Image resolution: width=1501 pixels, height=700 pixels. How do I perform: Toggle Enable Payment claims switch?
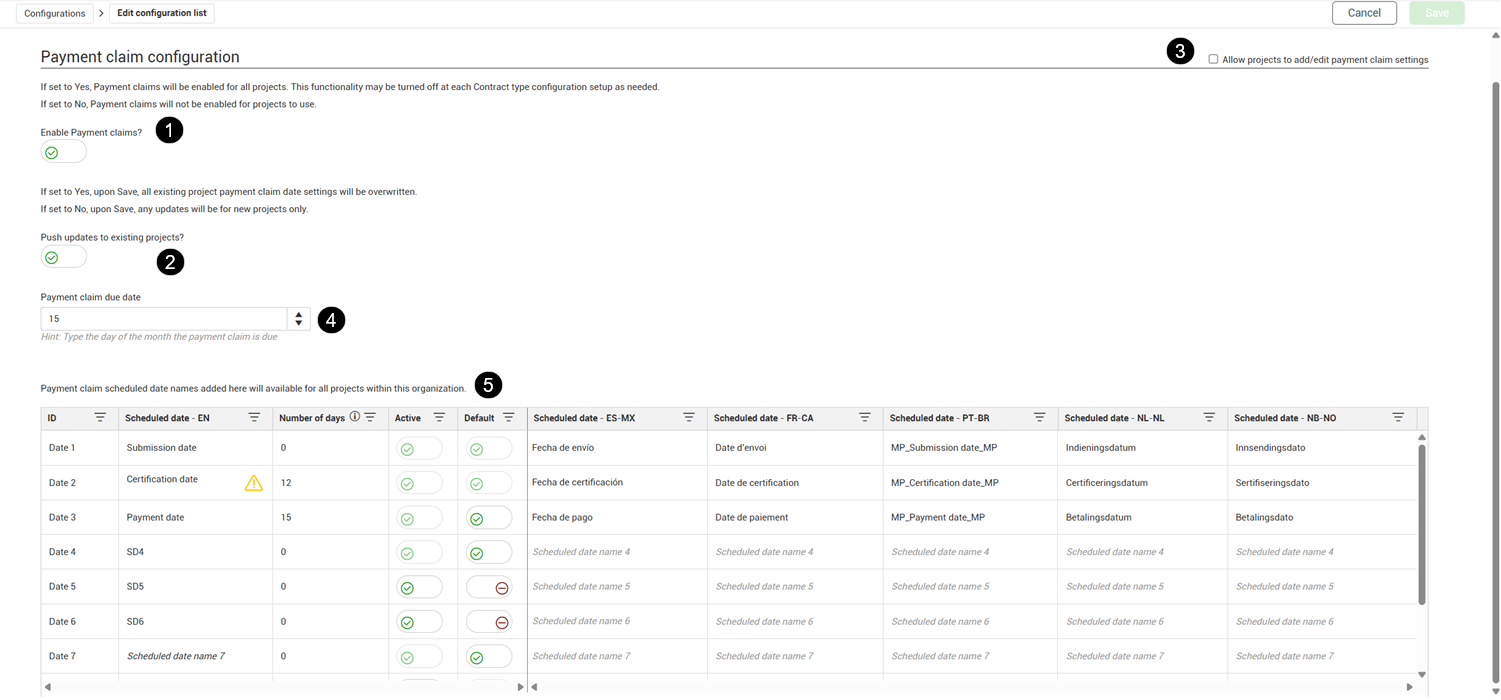point(63,152)
